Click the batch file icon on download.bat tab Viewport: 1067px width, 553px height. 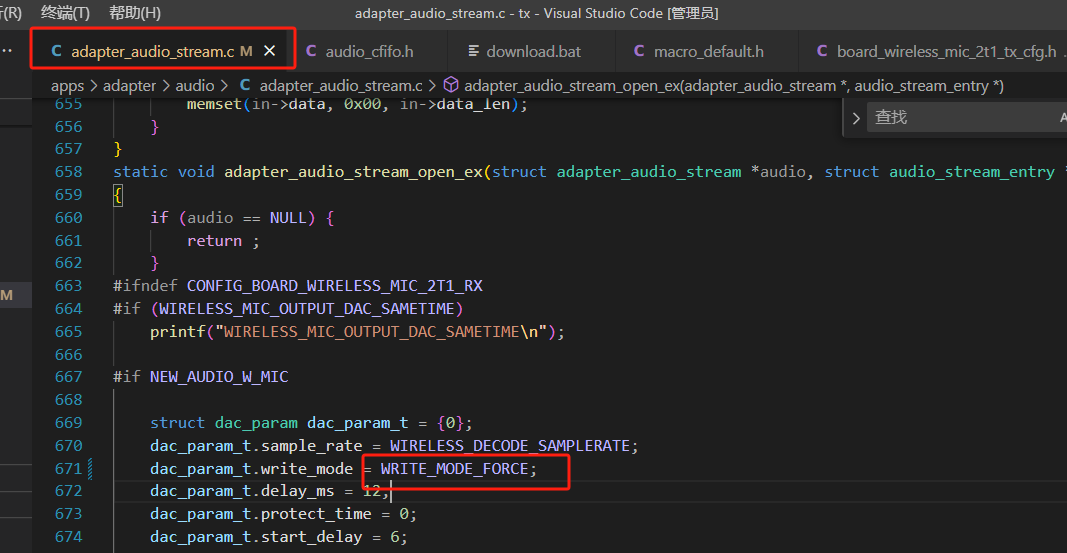tap(474, 51)
